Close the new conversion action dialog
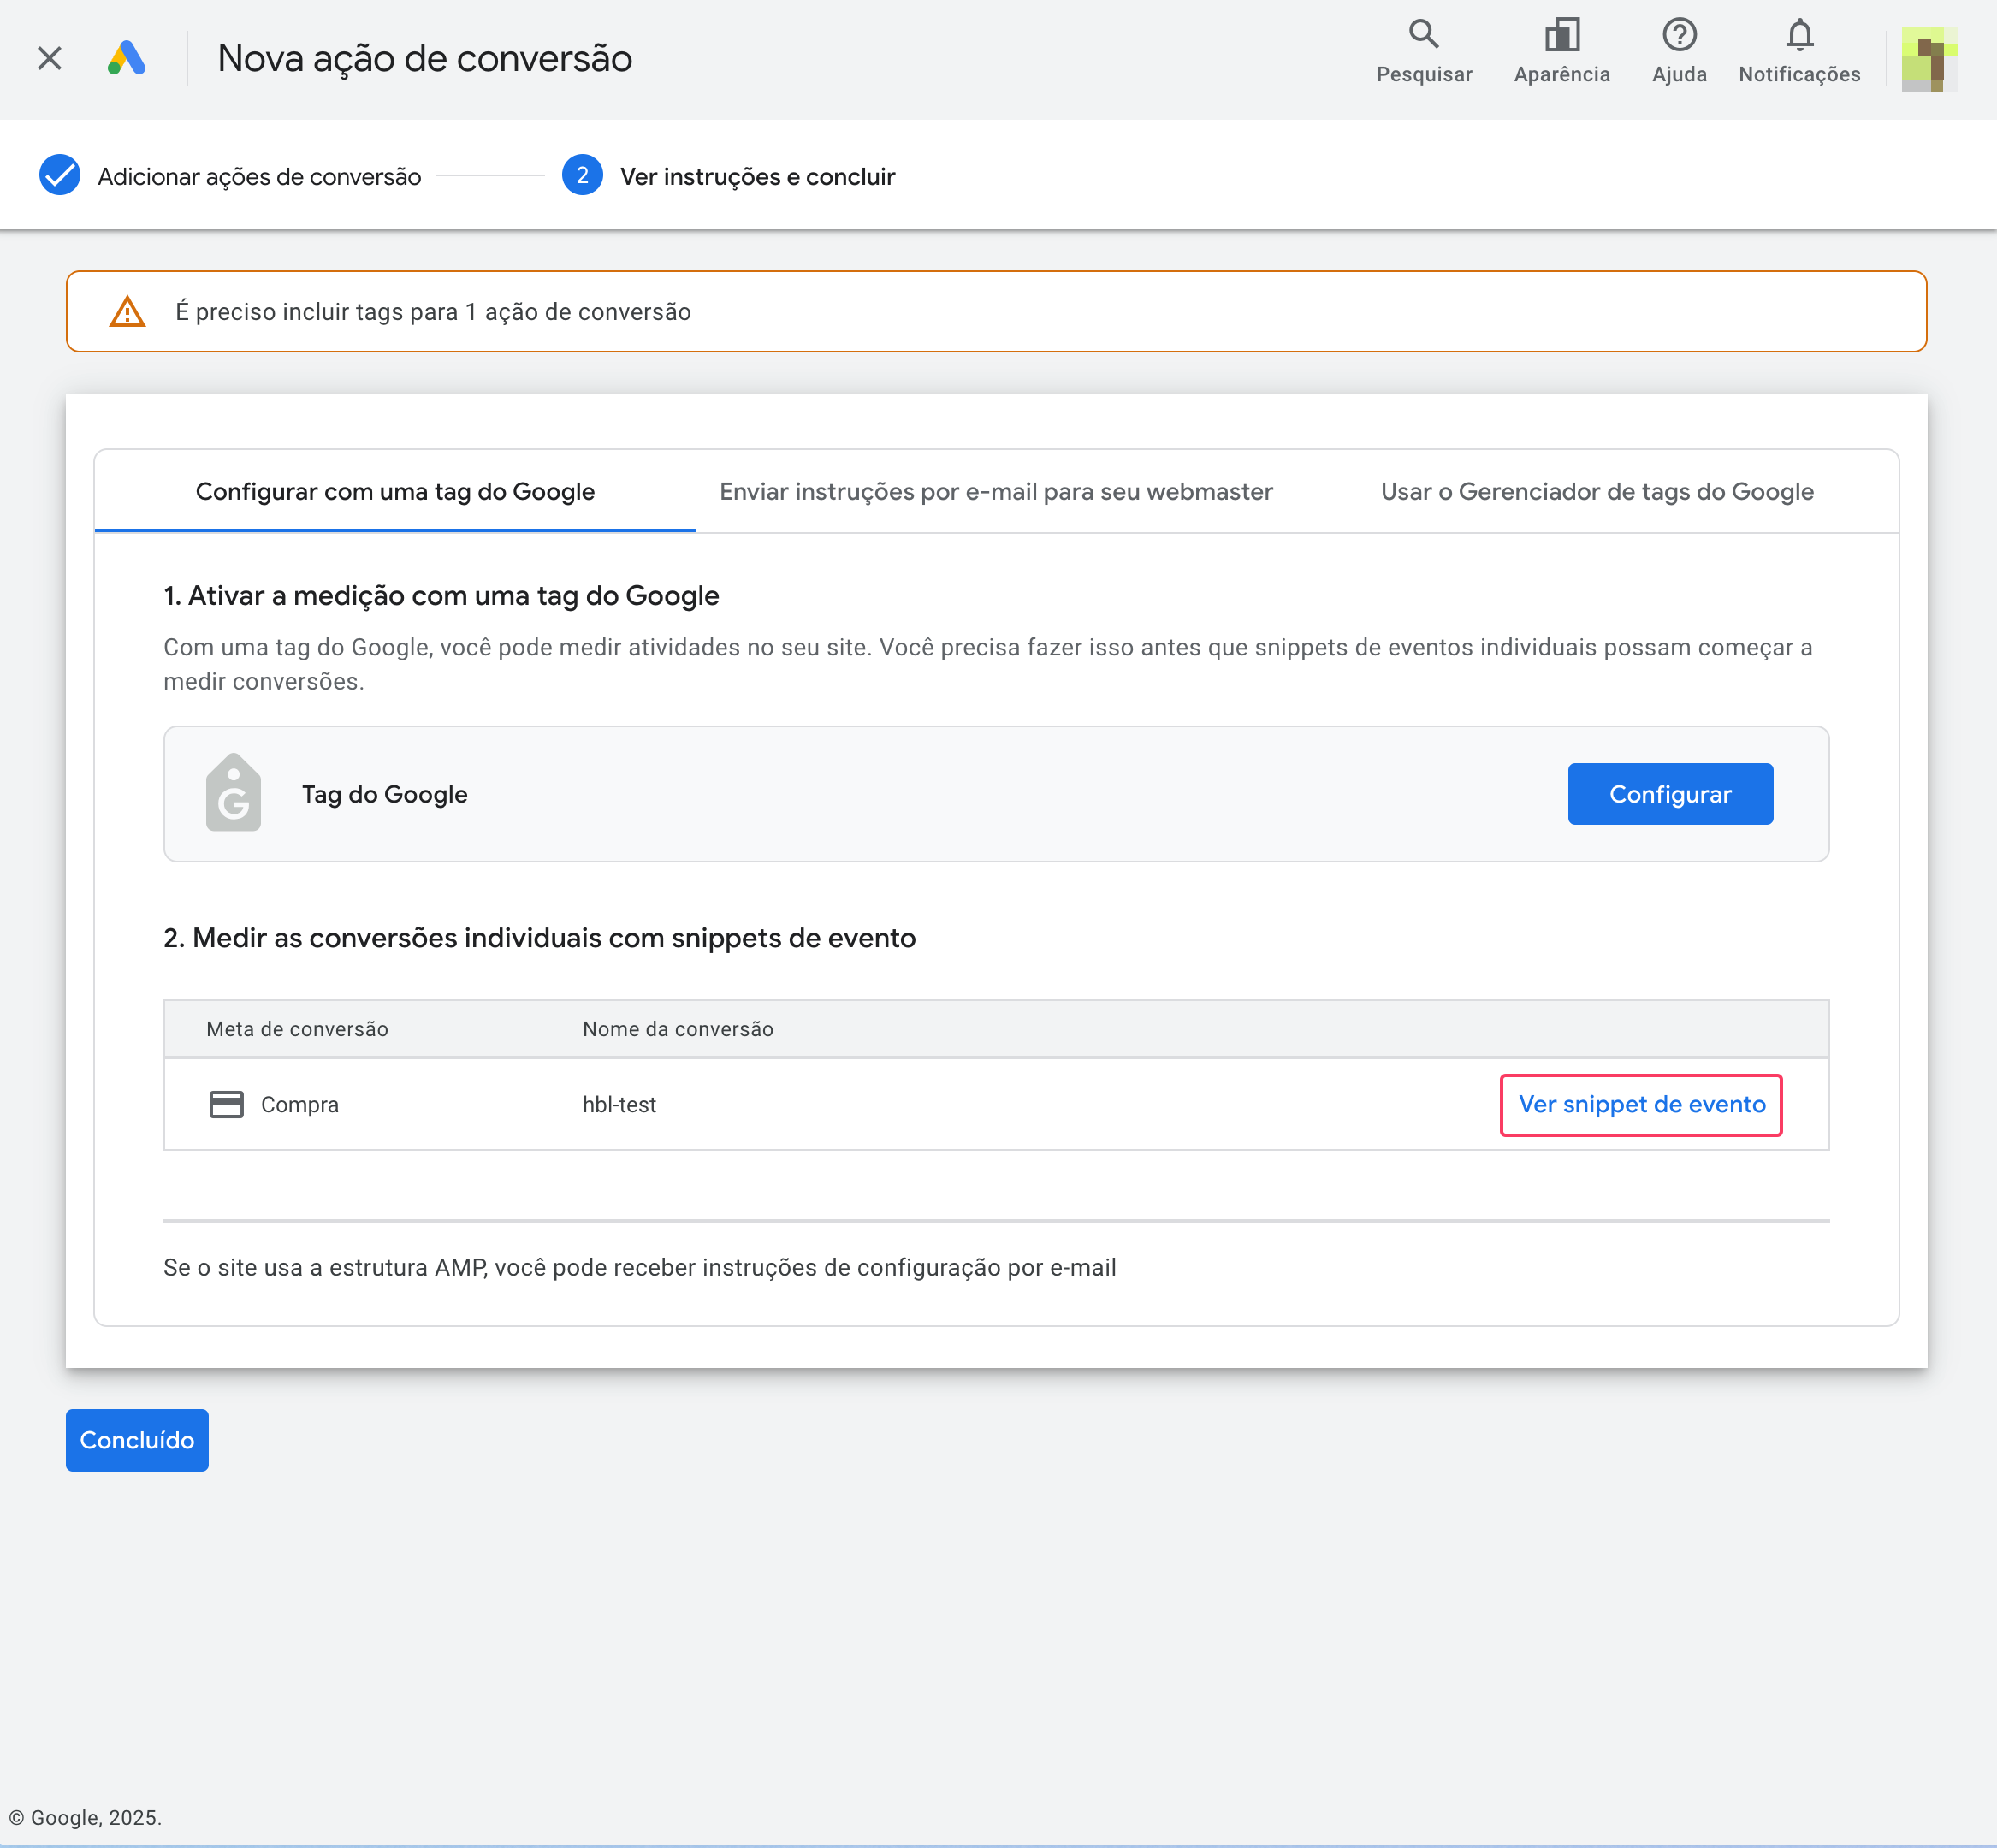The height and width of the screenshot is (1848, 1997). click(49, 58)
